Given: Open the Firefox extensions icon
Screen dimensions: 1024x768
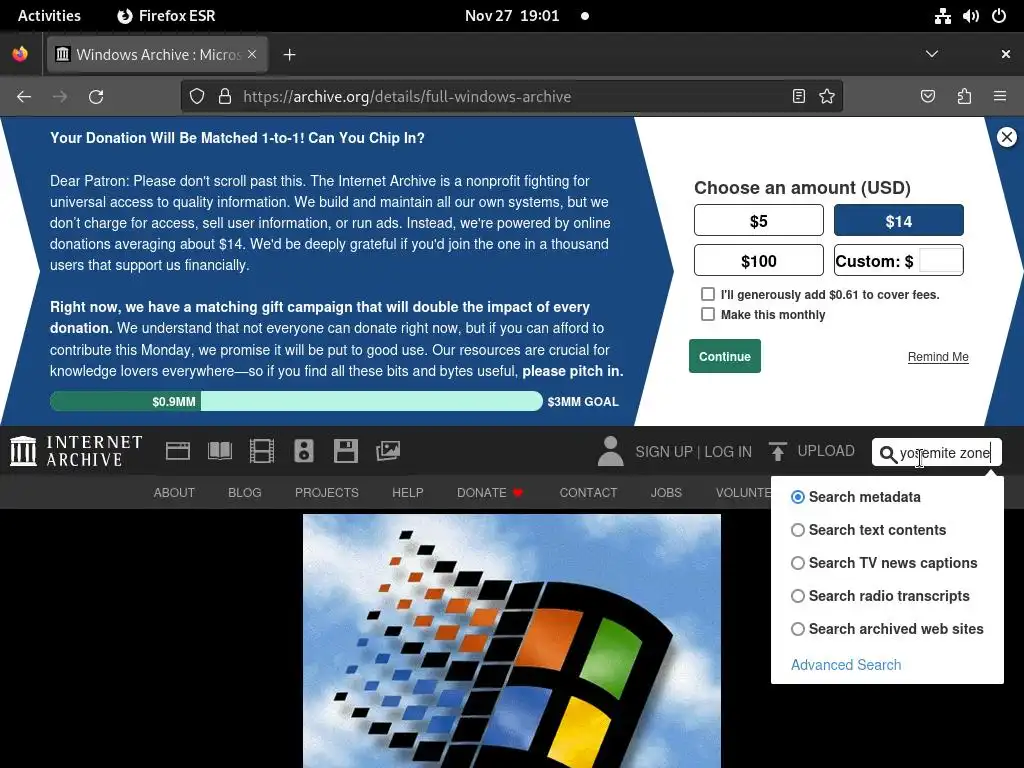Looking at the screenshot, I should (x=964, y=97).
